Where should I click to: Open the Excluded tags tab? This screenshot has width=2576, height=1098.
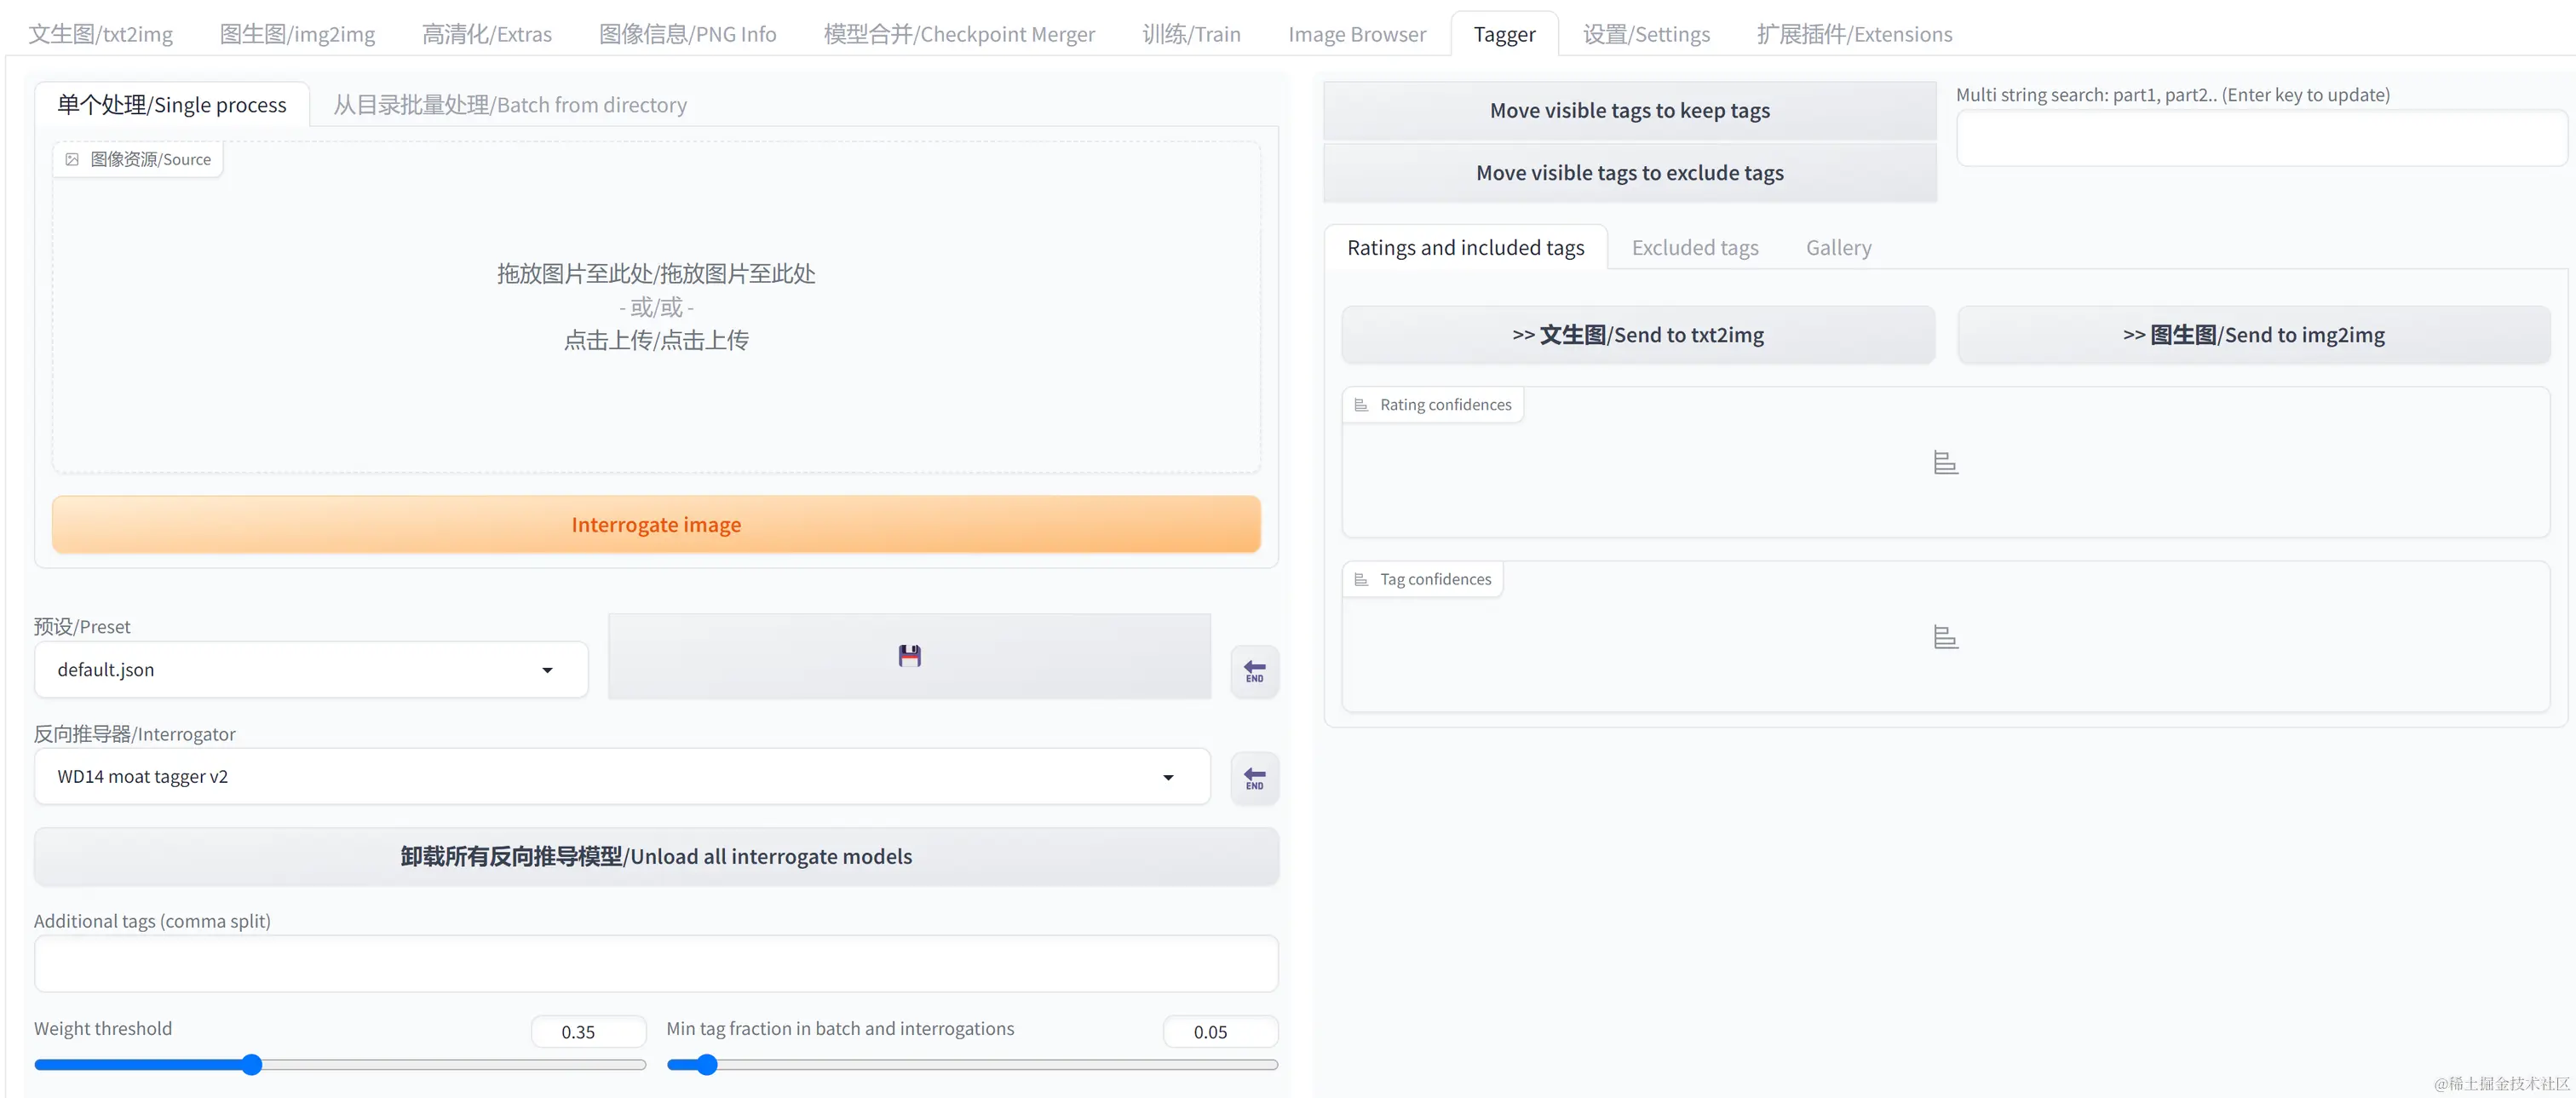1694,248
